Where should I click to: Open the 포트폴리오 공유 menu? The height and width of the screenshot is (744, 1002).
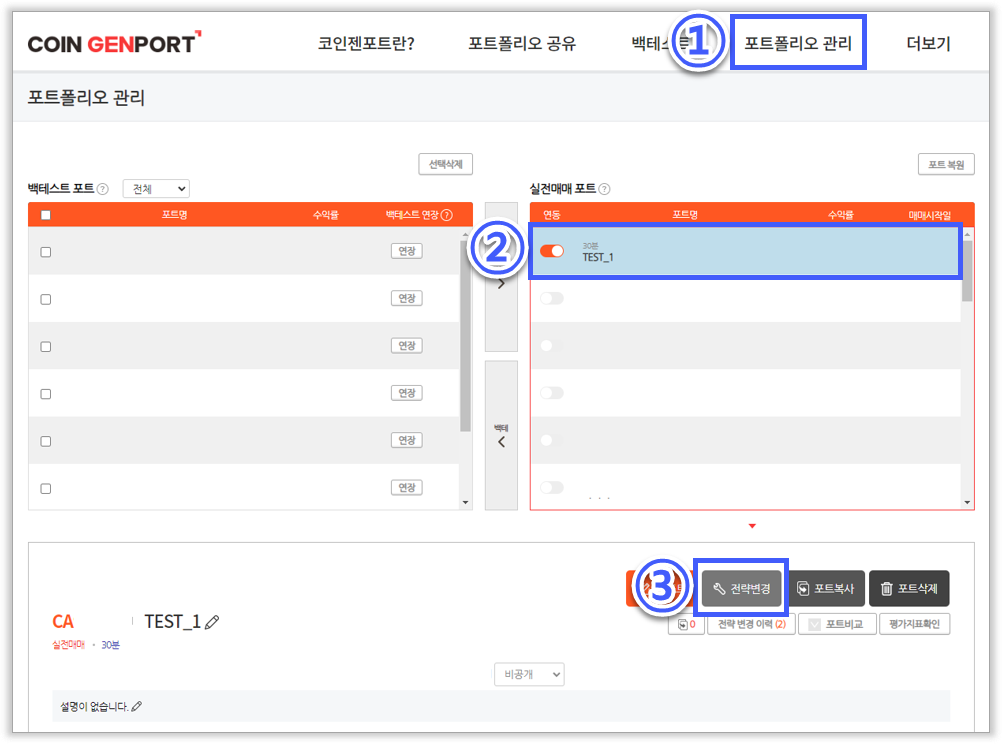coord(522,44)
